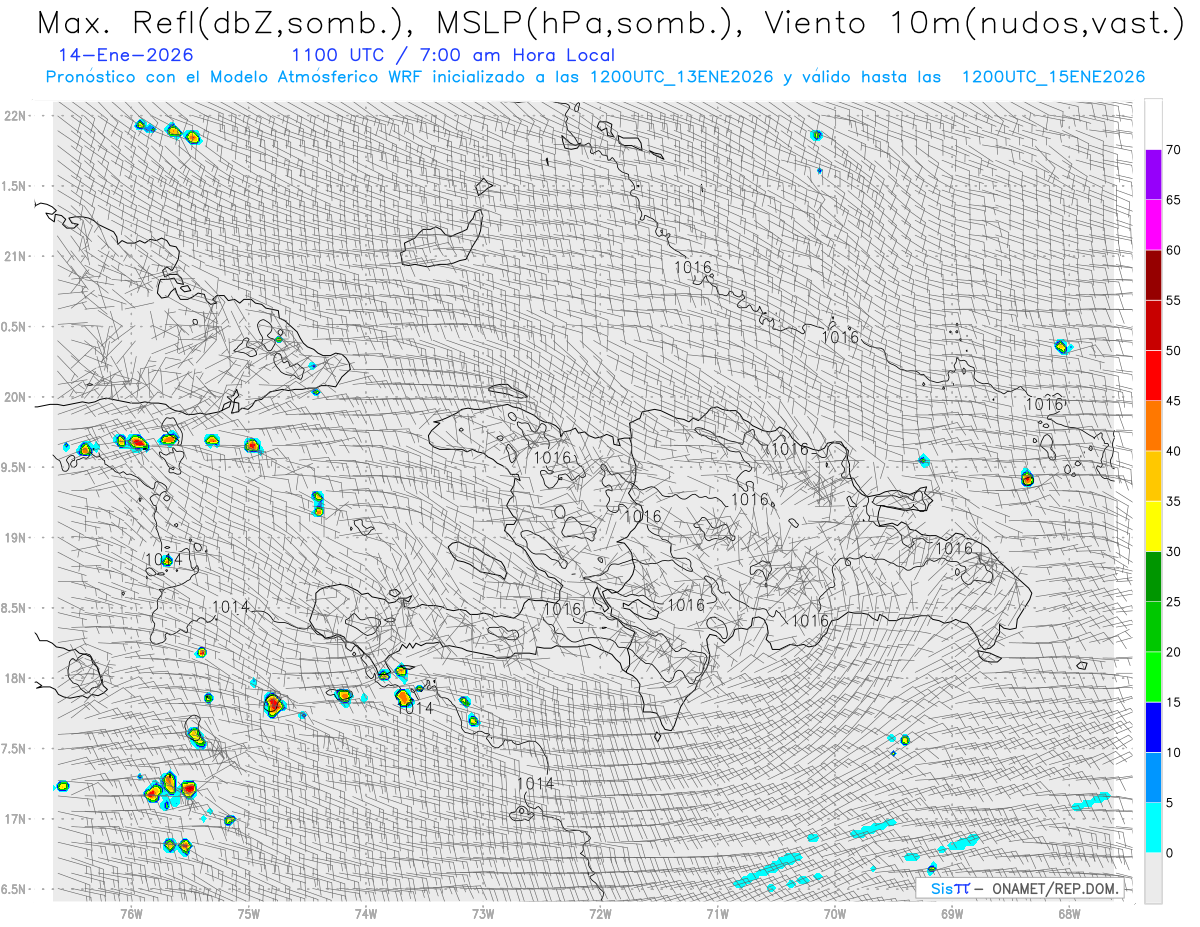This screenshot has height=927, width=1200.
Task: Select the '18N' latitude label
Action: pos(16,679)
